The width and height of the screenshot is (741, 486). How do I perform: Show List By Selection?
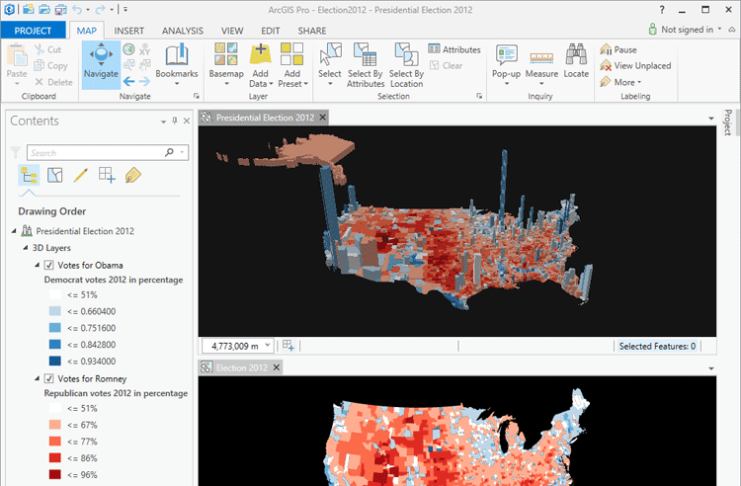click(55, 175)
